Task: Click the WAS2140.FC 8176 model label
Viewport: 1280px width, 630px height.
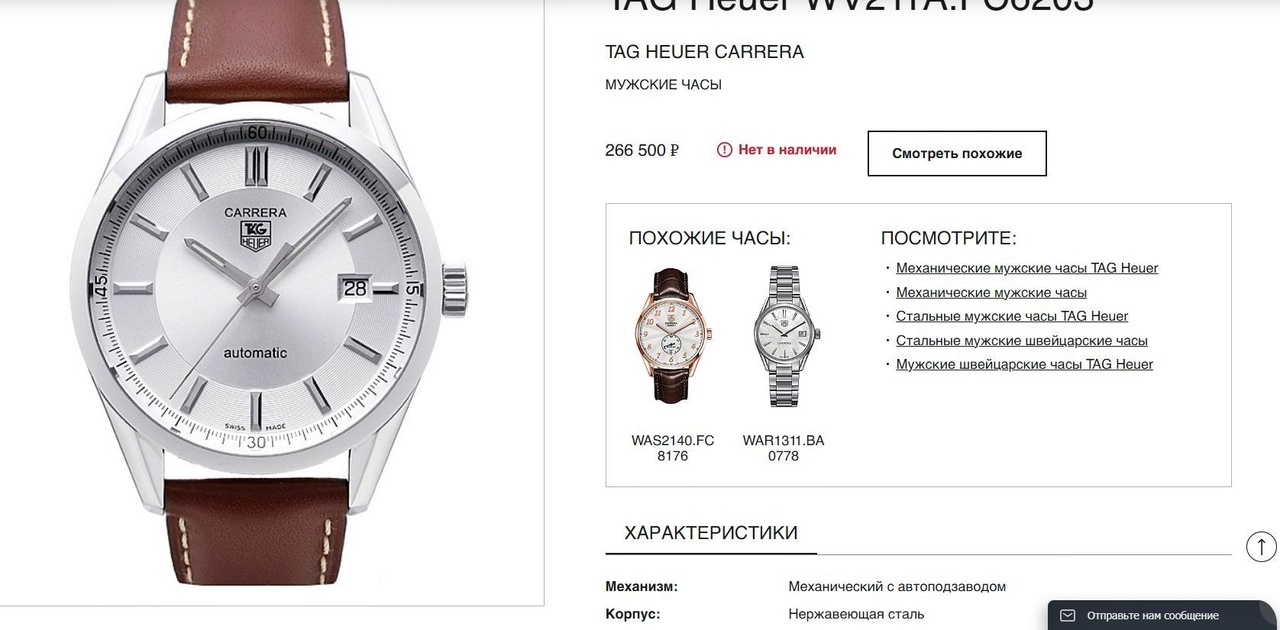Action: (673, 448)
